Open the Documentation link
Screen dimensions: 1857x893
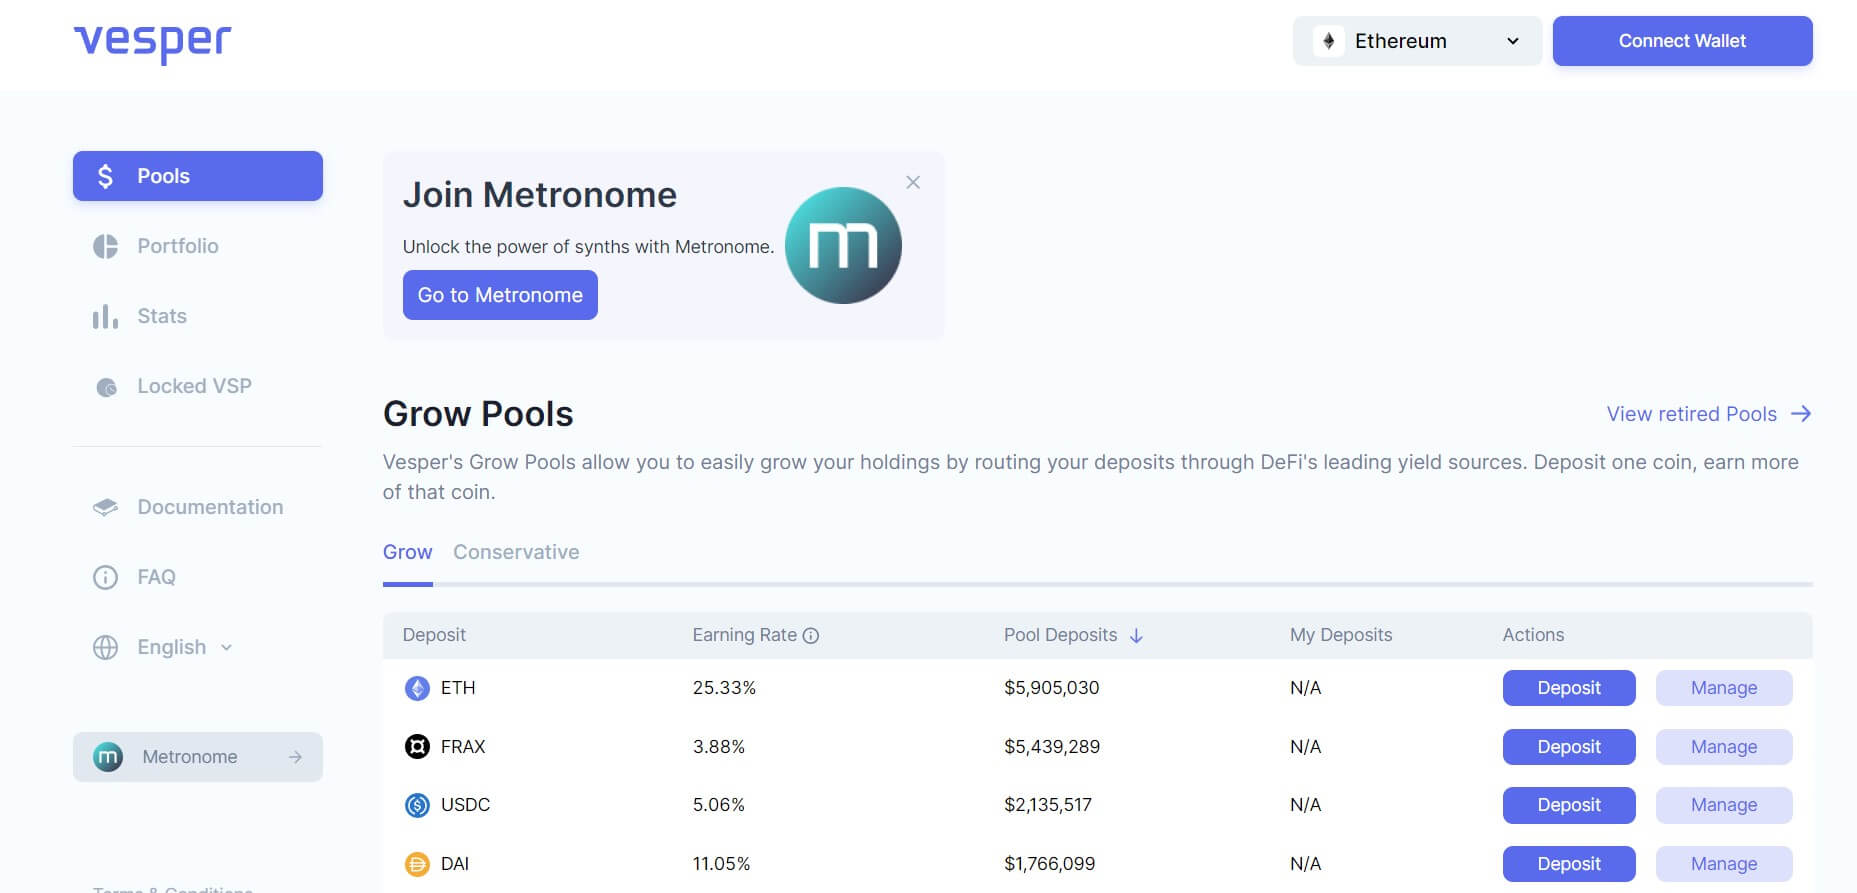pos(210,507)
